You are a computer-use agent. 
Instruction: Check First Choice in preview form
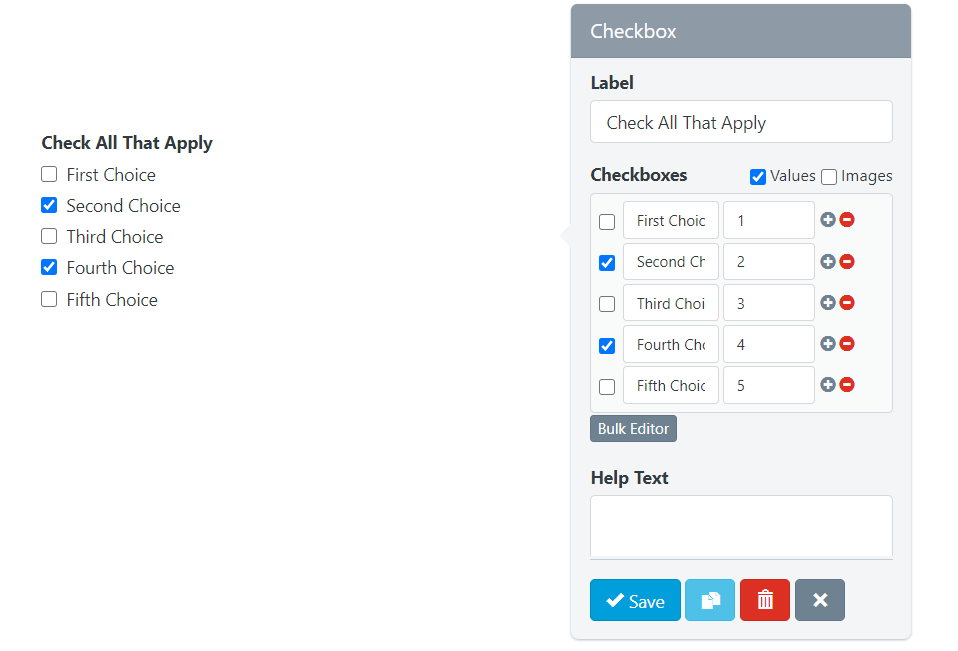[49, 174]
